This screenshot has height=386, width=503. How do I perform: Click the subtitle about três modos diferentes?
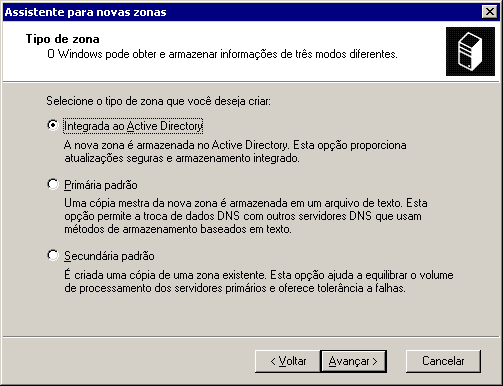pyautogui.click(x=222, y=54)
